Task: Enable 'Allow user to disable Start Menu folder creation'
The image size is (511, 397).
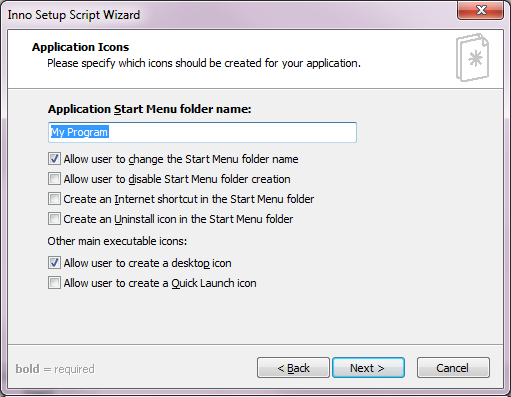Action: (x=54, y=179)
